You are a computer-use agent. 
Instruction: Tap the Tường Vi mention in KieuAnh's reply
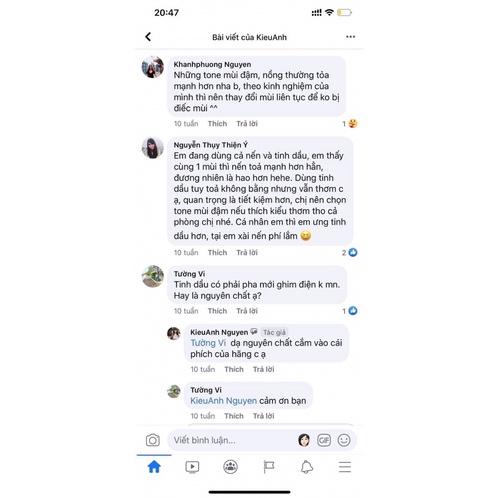click(x=208, y=343)
